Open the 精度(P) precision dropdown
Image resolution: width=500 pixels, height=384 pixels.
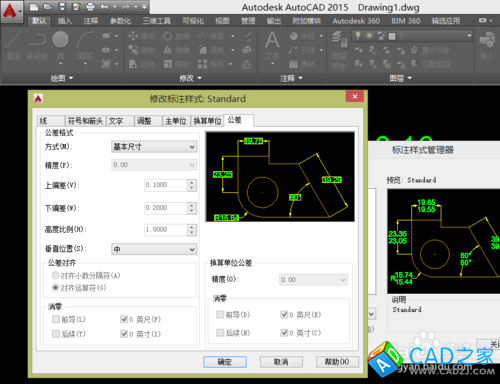tap(154, 165)
